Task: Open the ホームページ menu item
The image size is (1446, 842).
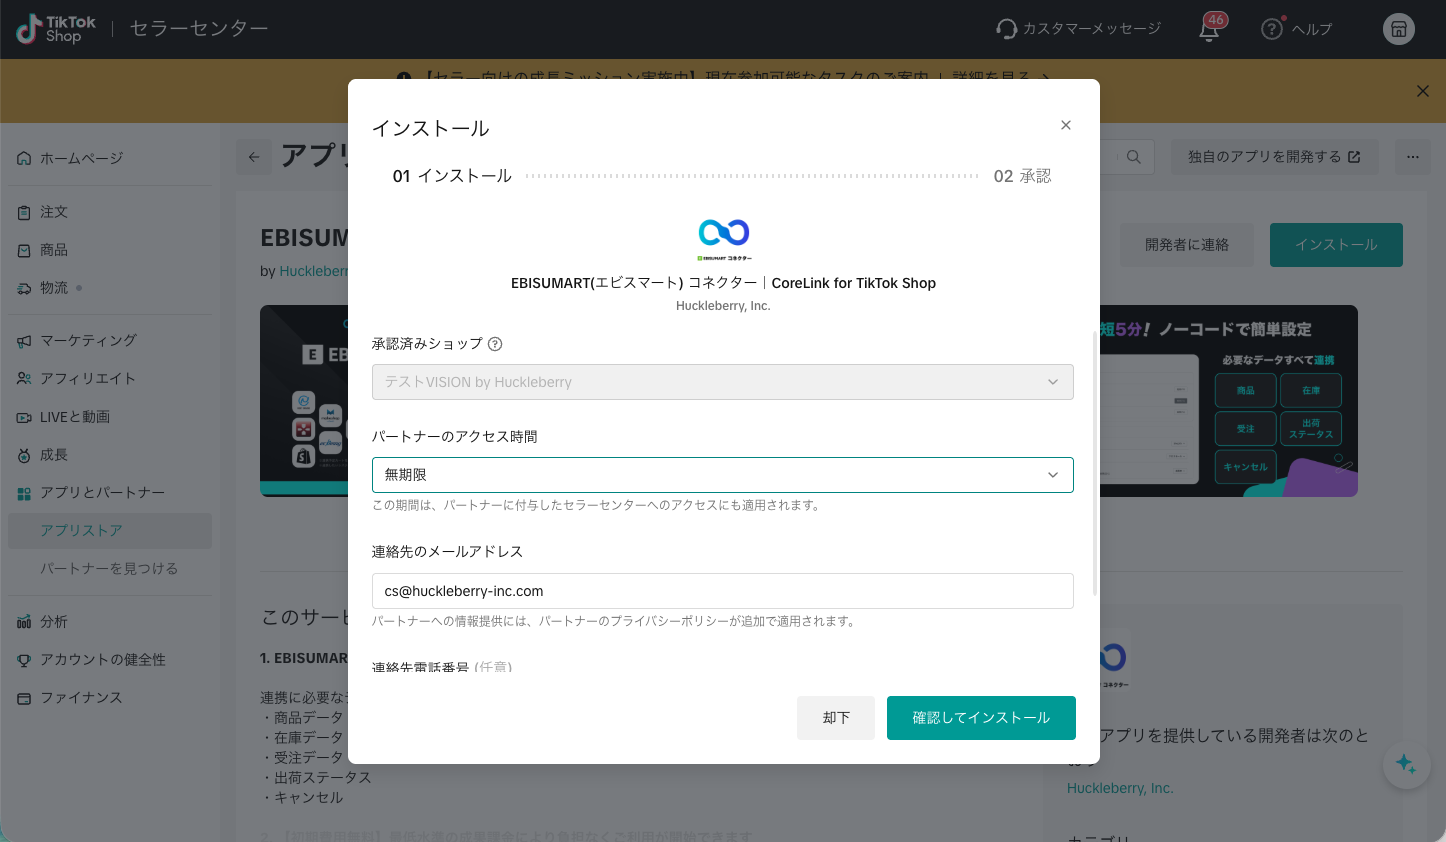Action: (110, 158)
